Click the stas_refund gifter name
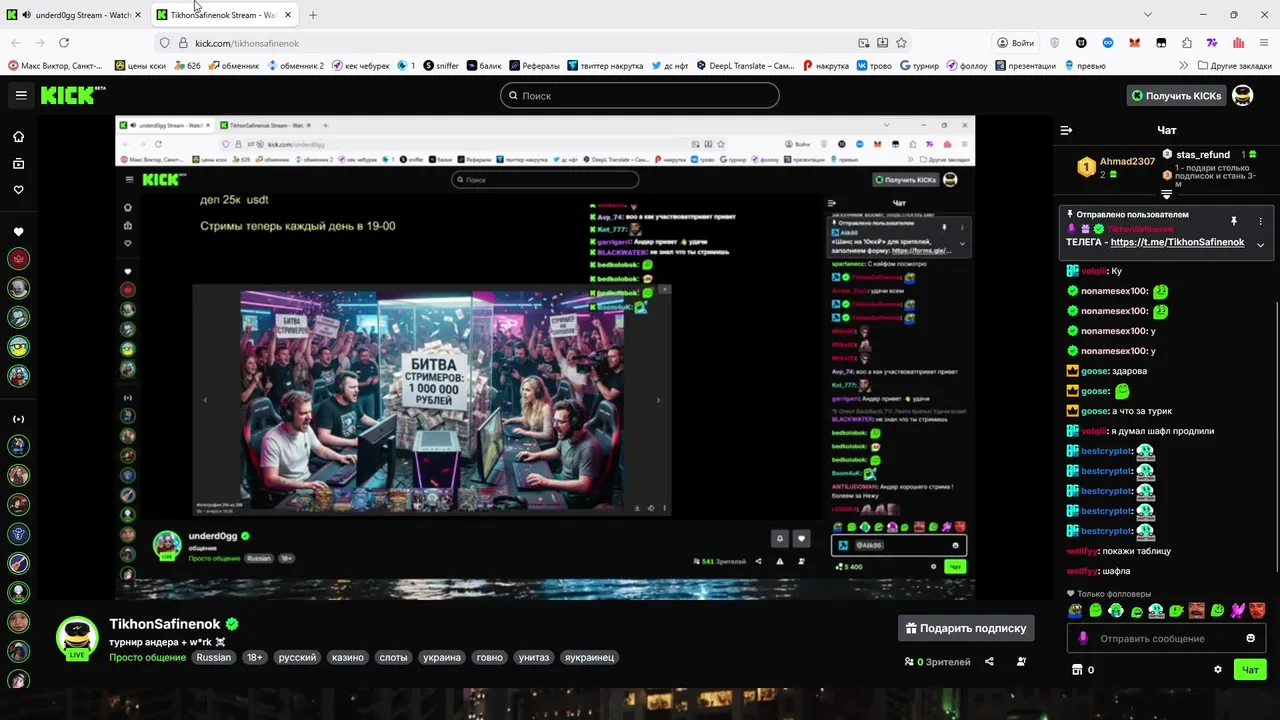Screen dimensions: 1280x720 pyautogui.click(x=1203, y=155)
